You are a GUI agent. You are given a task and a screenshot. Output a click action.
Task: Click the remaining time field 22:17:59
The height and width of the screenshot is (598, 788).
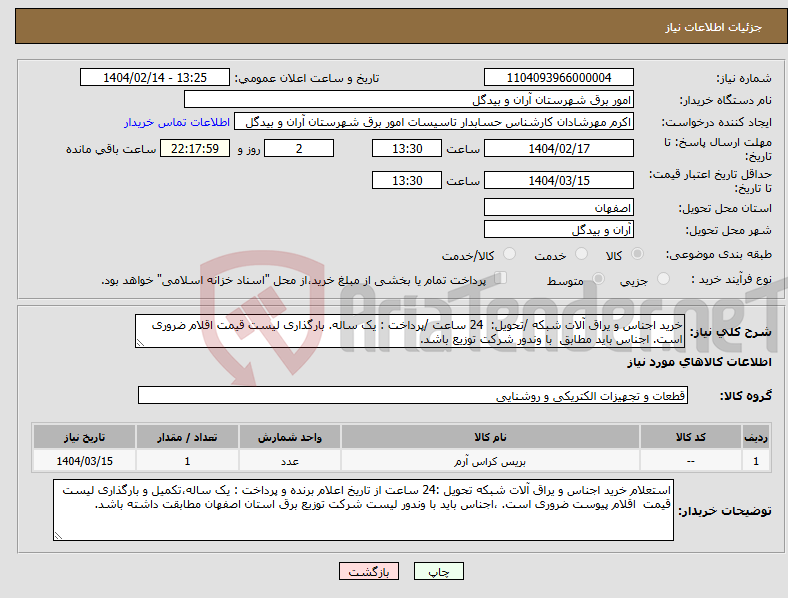tap(195, 148)
